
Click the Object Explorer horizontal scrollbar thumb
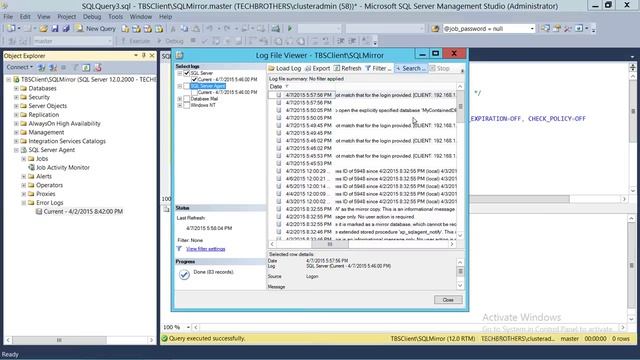coord(59,340)
